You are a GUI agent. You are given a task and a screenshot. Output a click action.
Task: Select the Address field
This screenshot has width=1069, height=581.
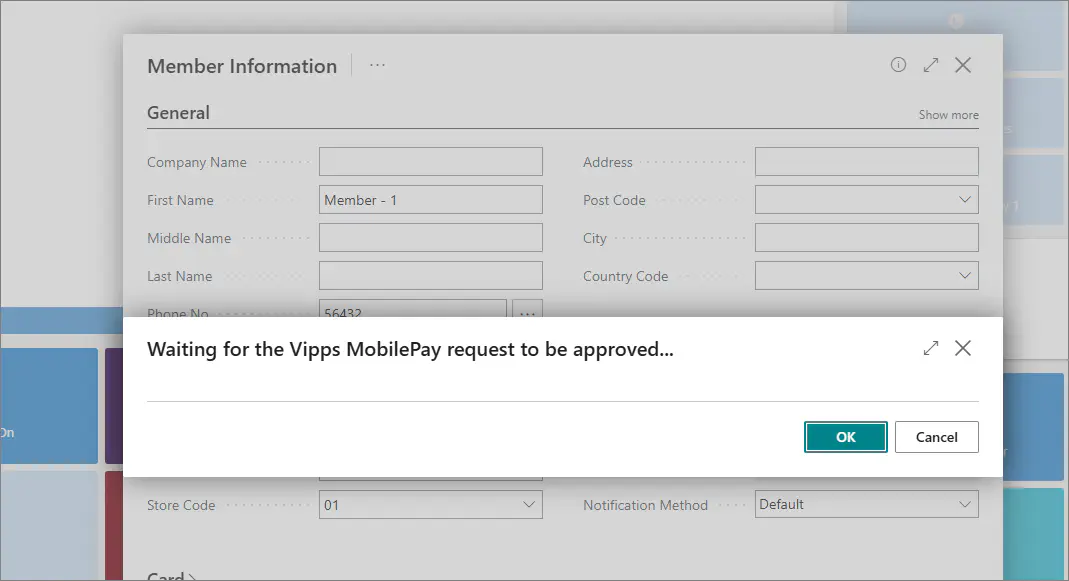click(867, 162)
